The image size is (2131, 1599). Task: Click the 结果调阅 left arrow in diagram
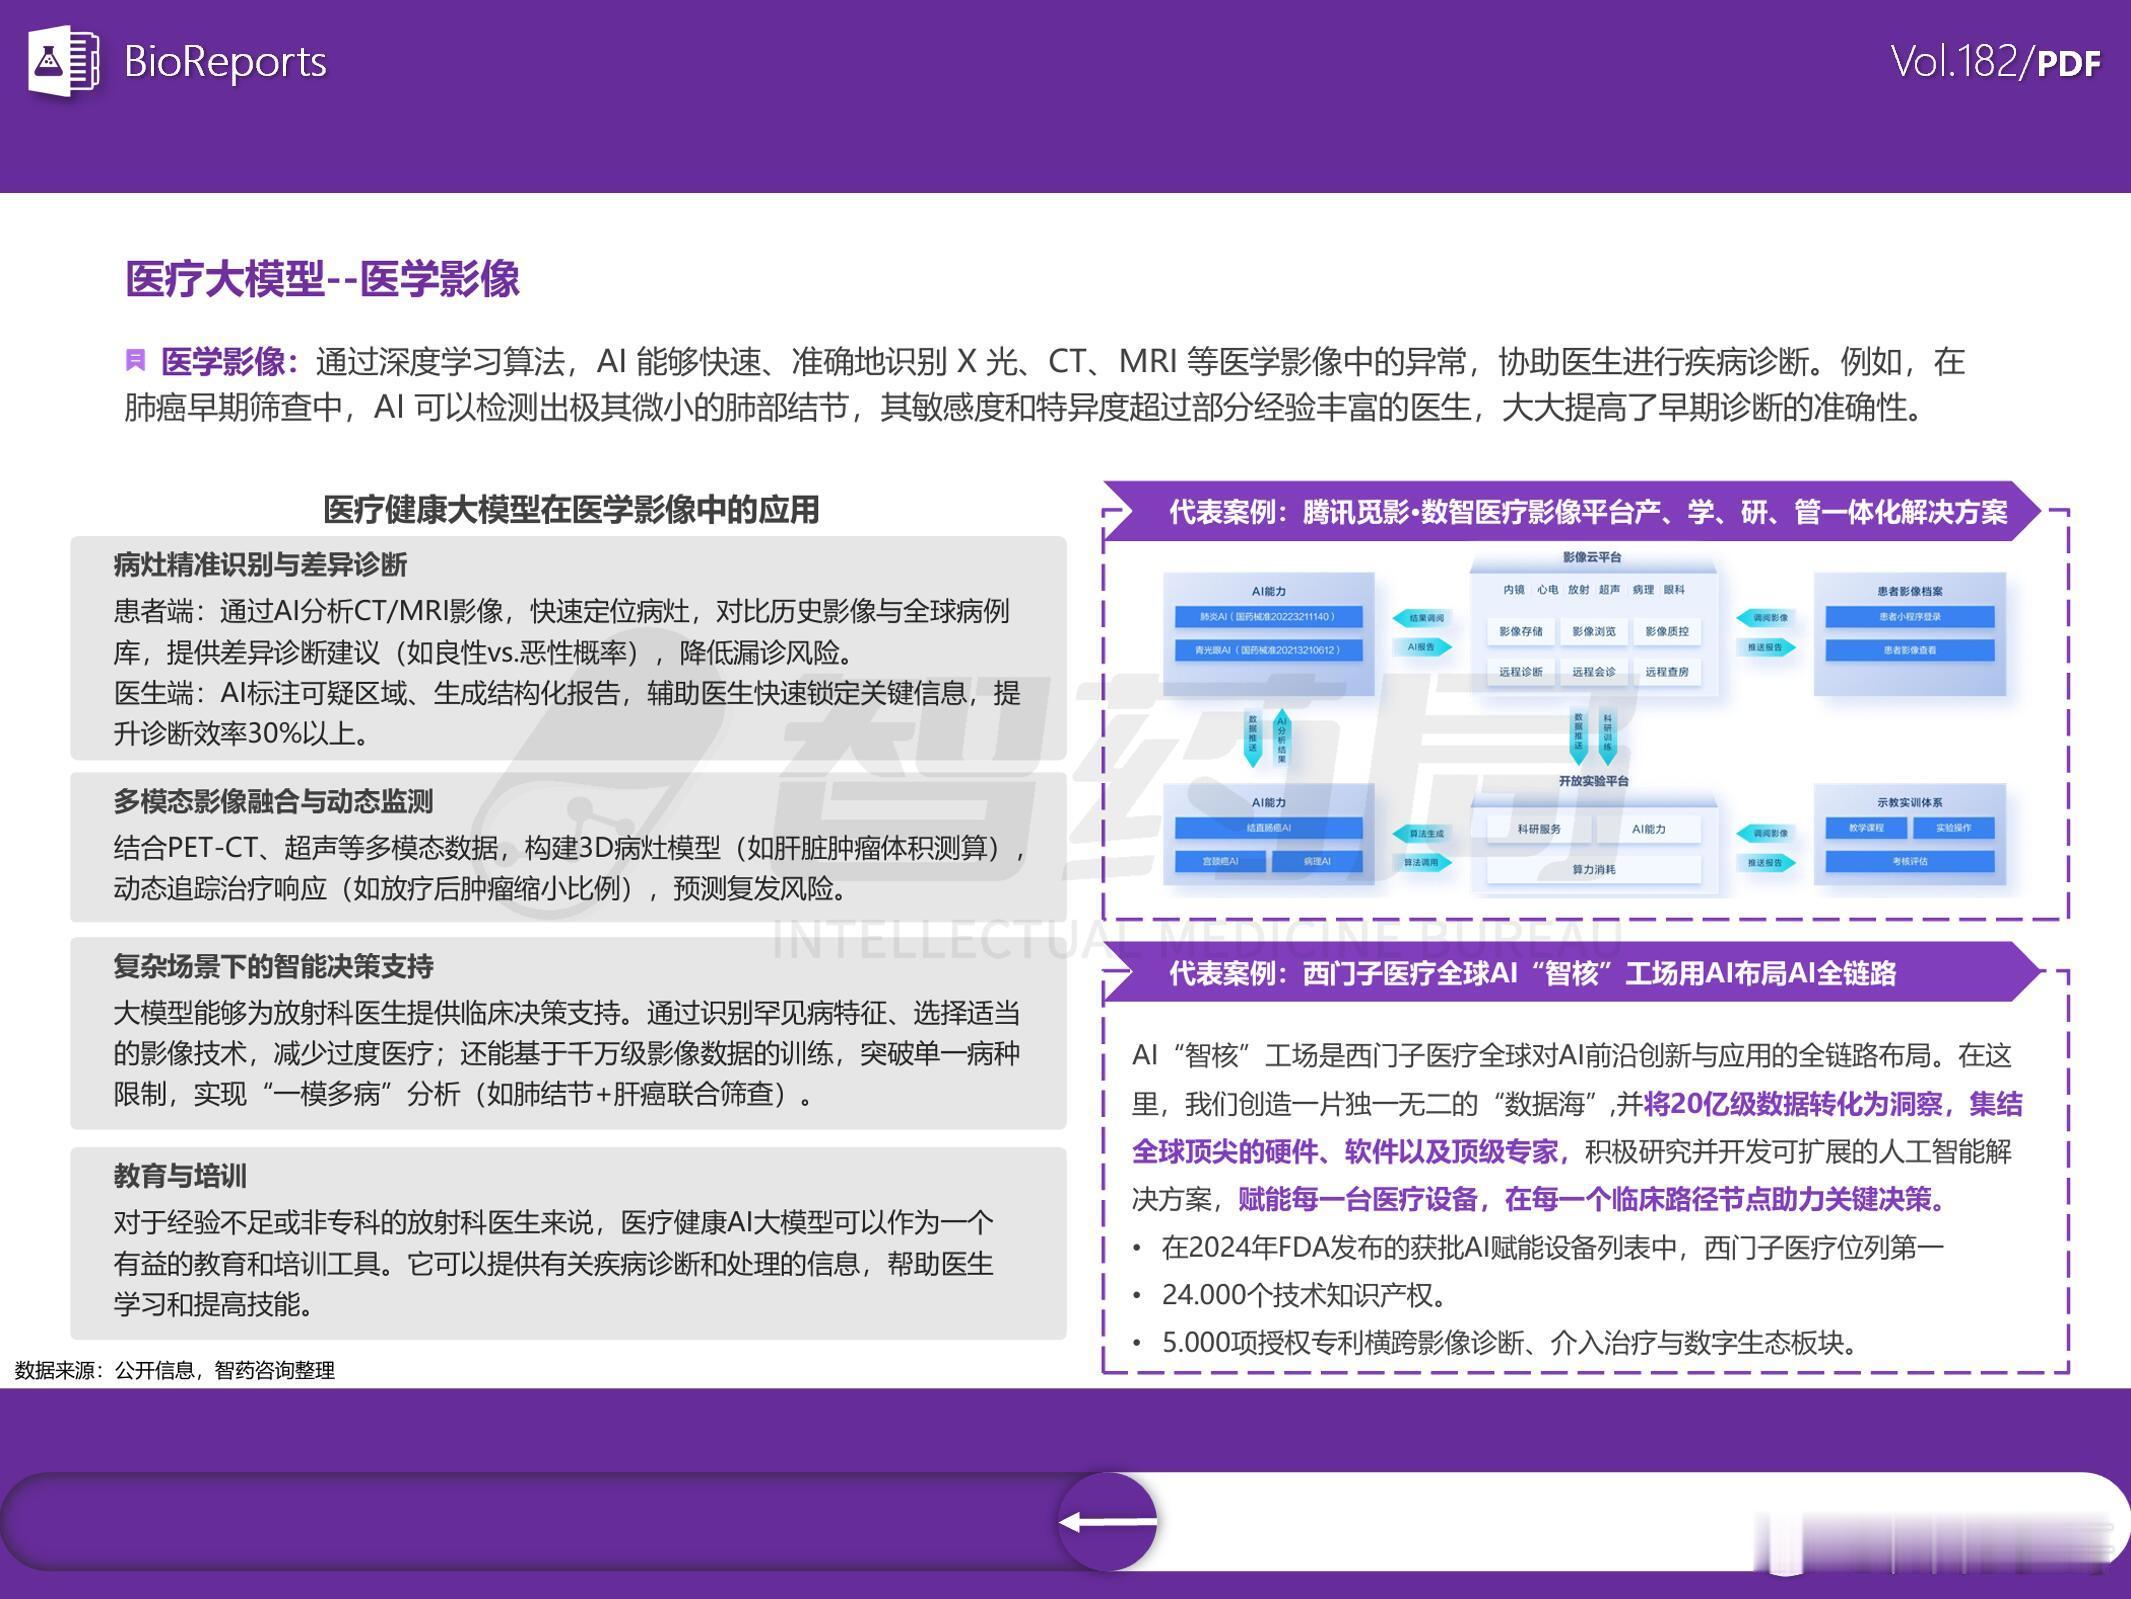1422,618
